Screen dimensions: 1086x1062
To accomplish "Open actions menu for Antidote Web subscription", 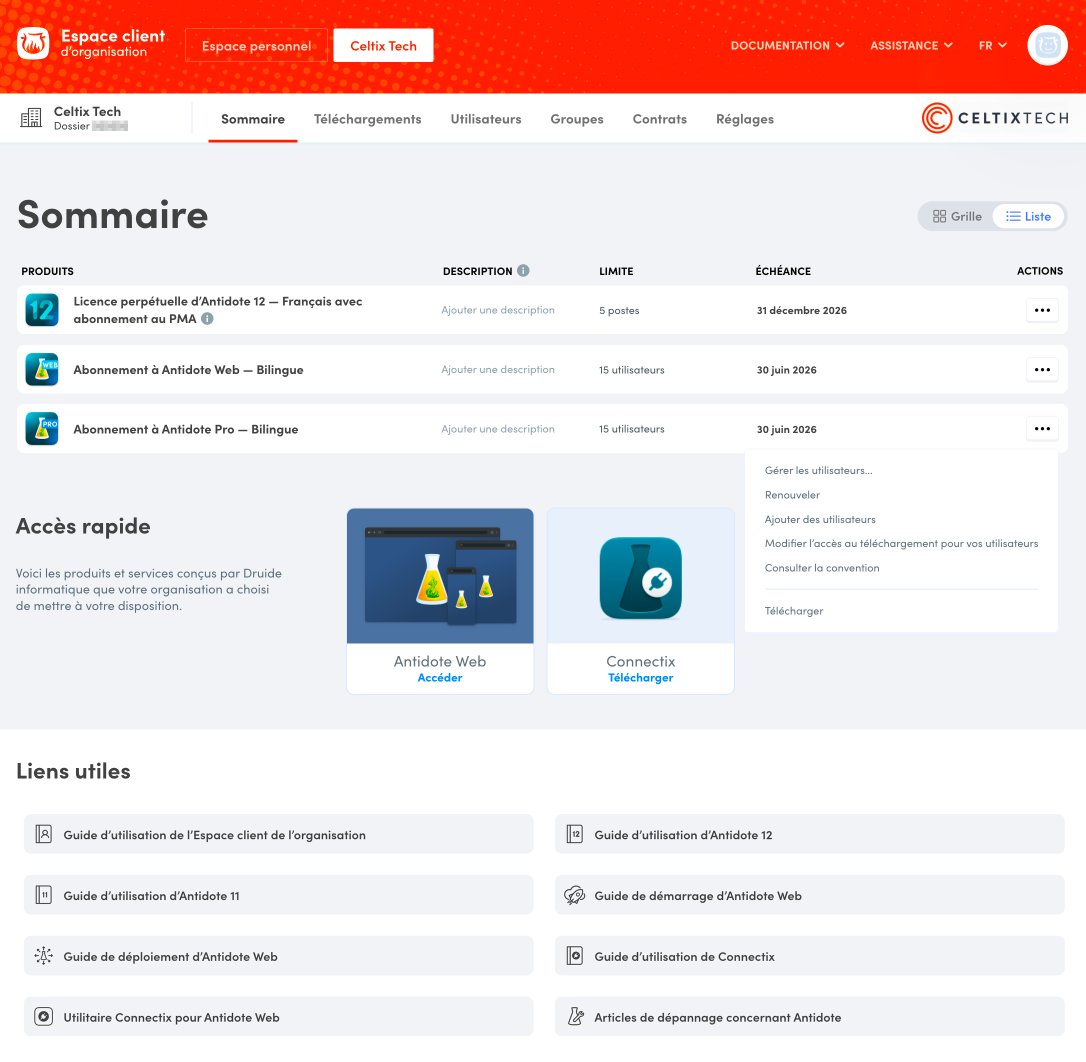I will pos(1042,370).
